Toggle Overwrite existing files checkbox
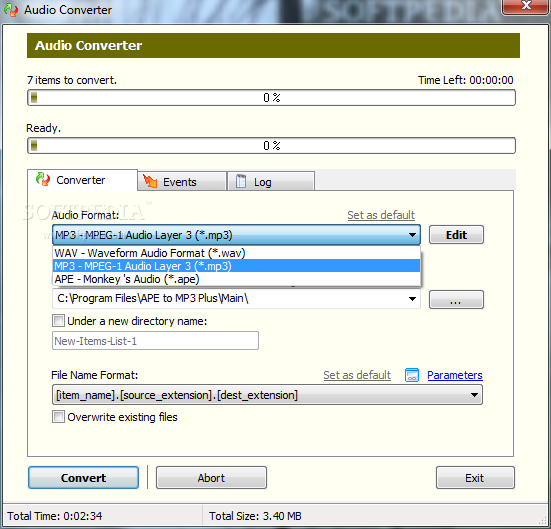 click(x=58, y=417)
